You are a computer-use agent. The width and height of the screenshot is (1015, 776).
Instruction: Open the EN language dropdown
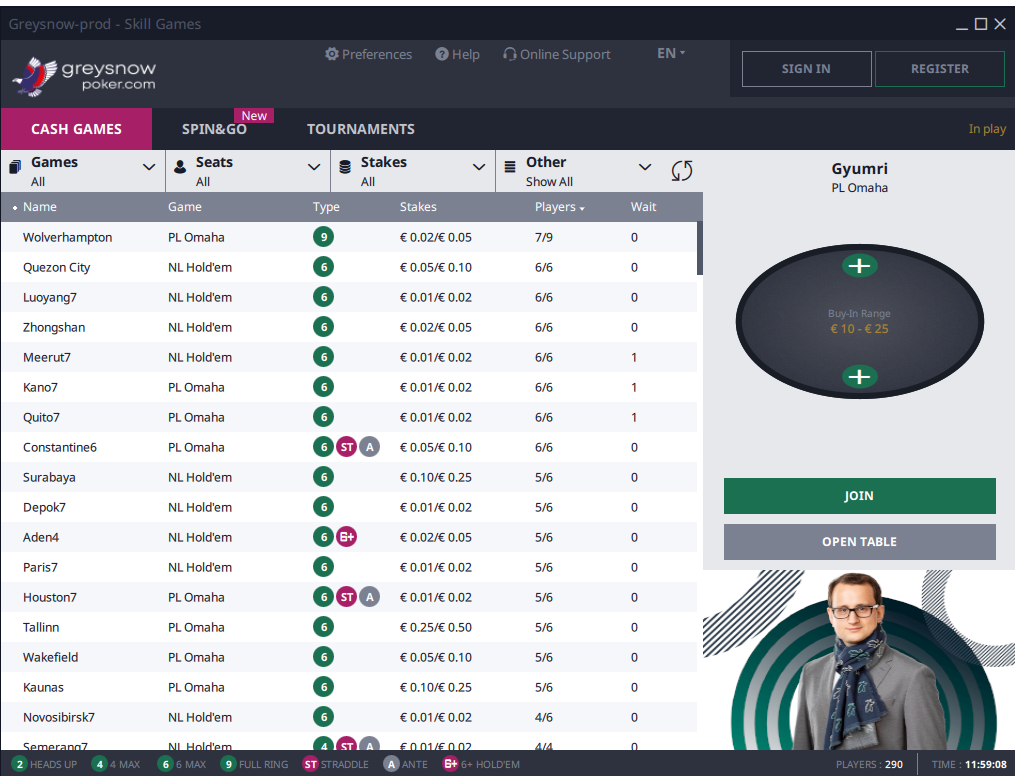pyautogui.click(x=671, y=54)
